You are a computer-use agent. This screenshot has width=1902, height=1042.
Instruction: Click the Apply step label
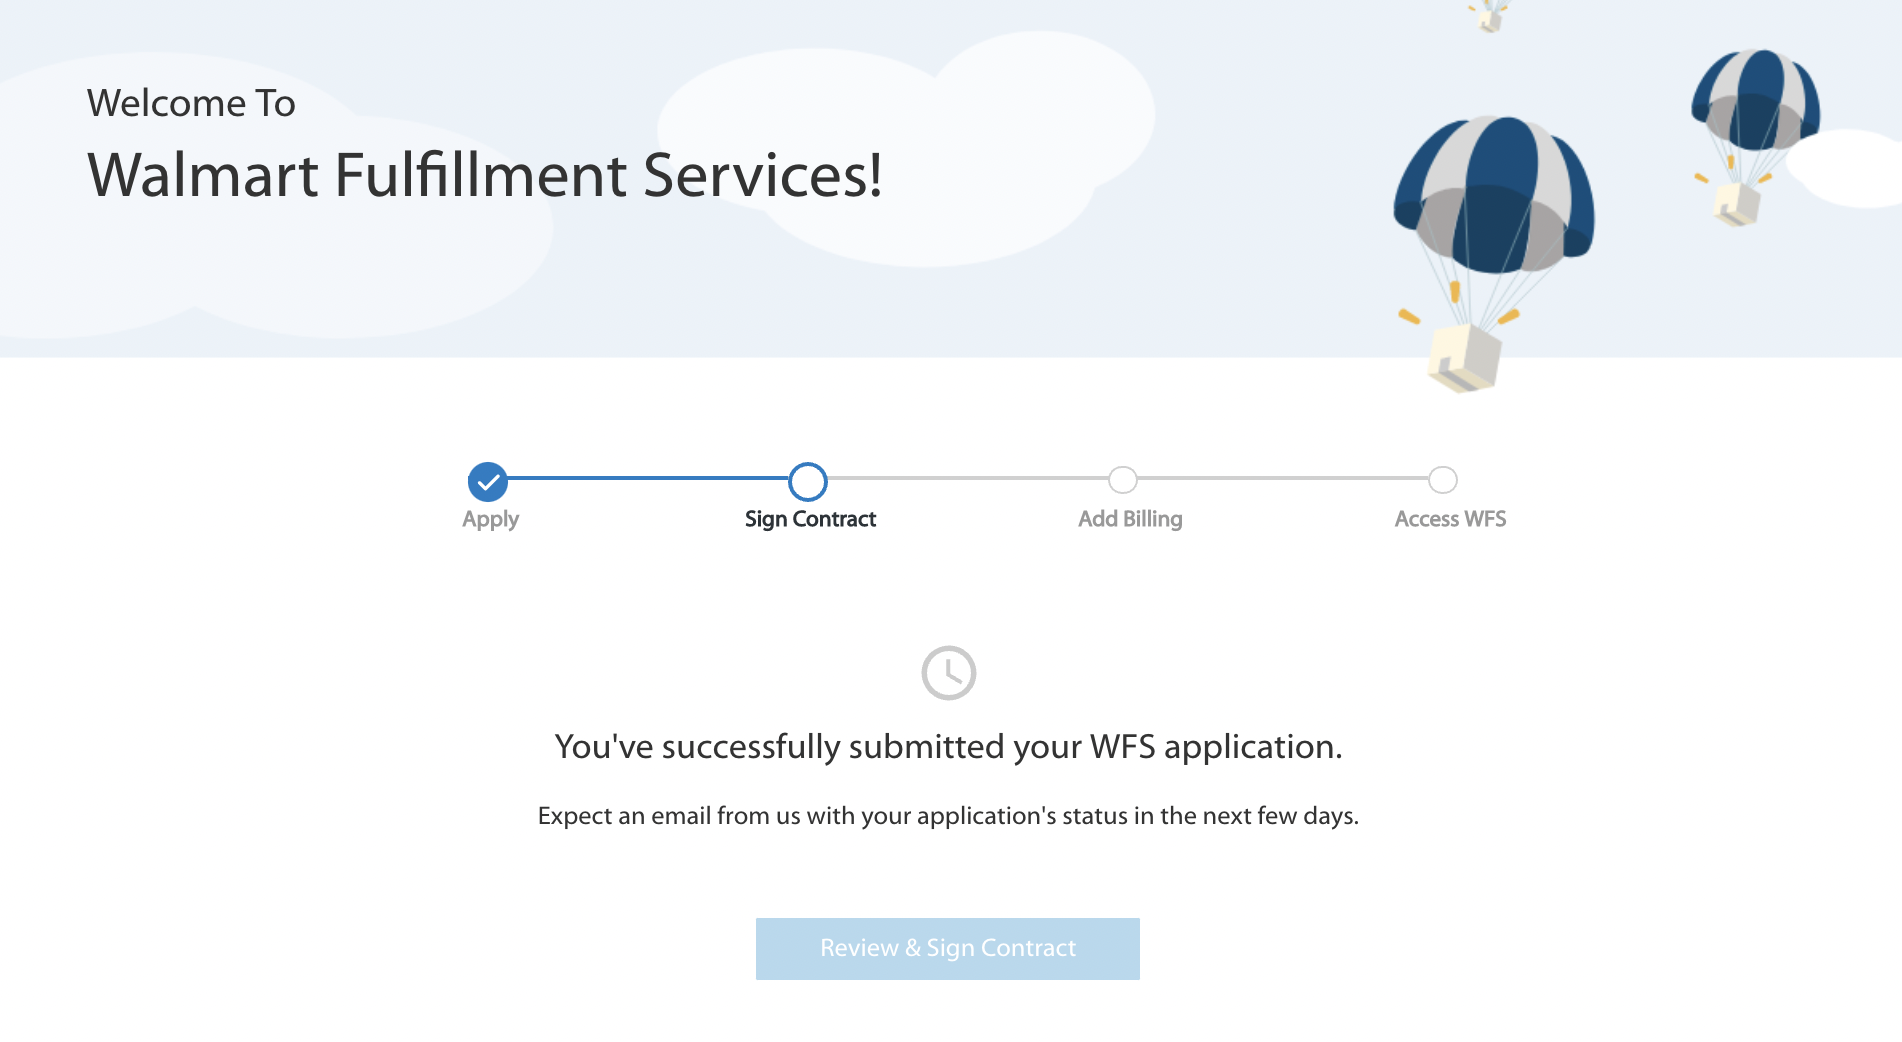pos(490,520)
